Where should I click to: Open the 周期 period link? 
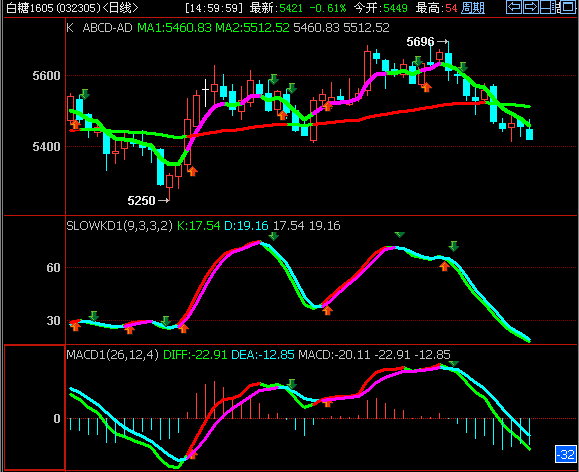click(473, 7)
